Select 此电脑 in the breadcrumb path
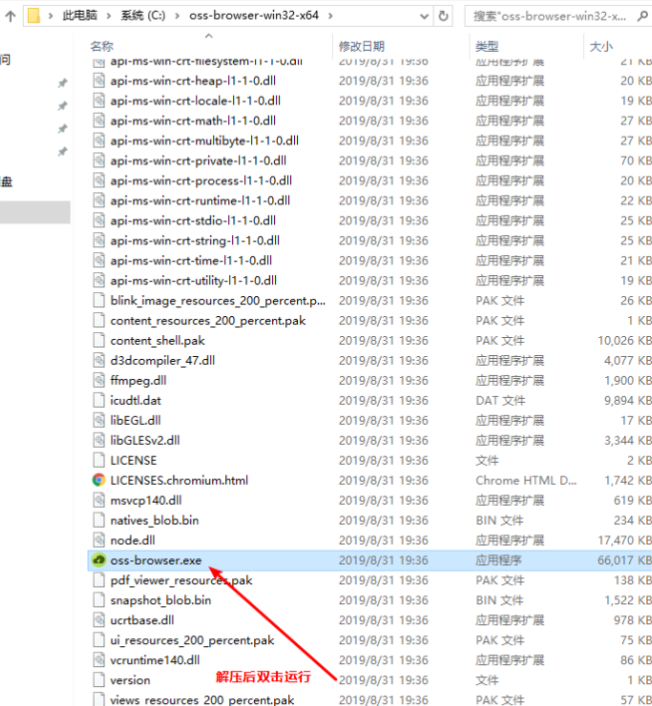 (x=80, y=15)
